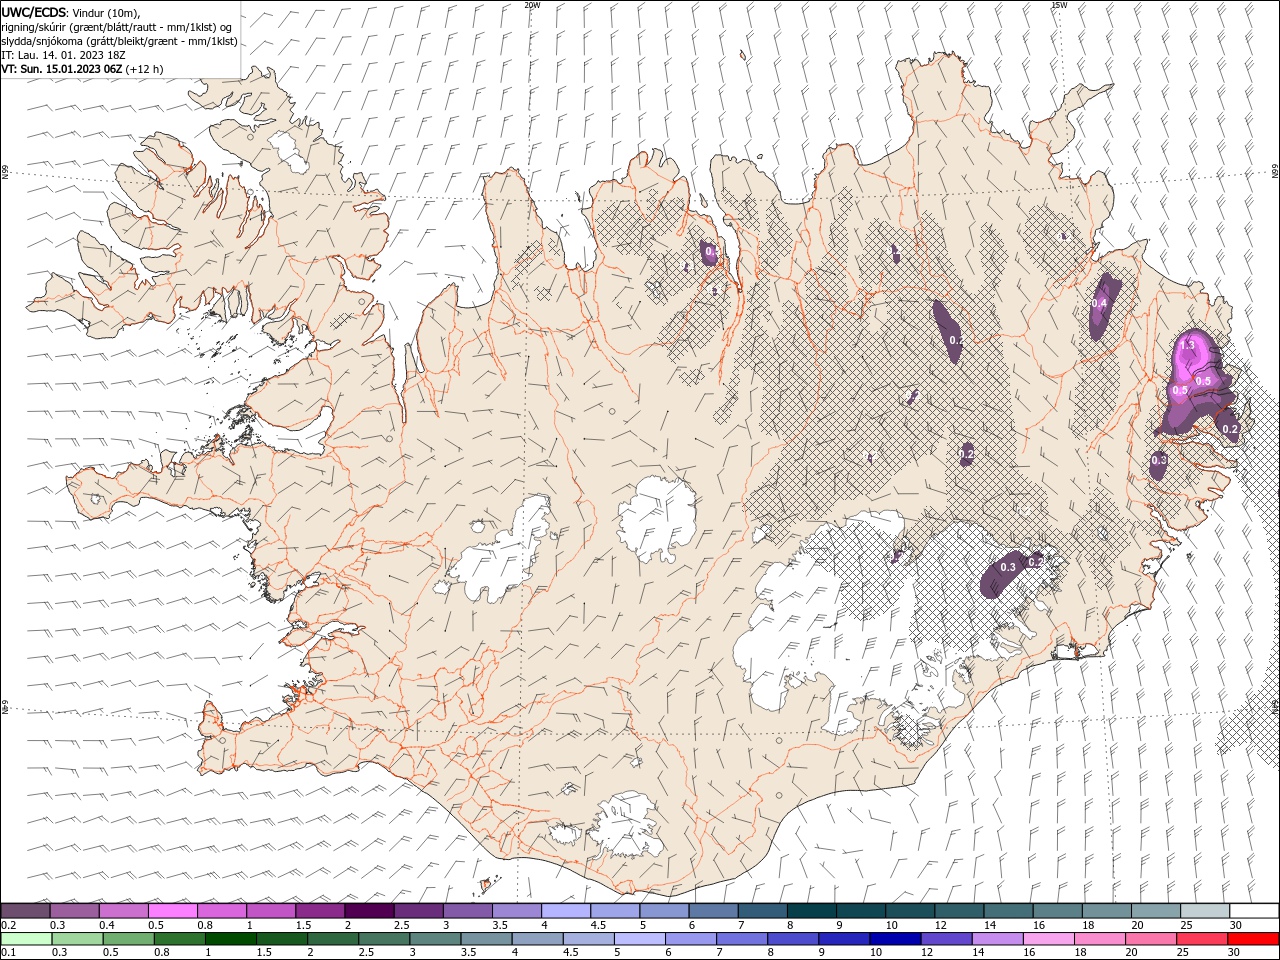Click the darkest green lower swatch between 1 and 1.5
Screen dimensions: 1280x960
point(230,938)
